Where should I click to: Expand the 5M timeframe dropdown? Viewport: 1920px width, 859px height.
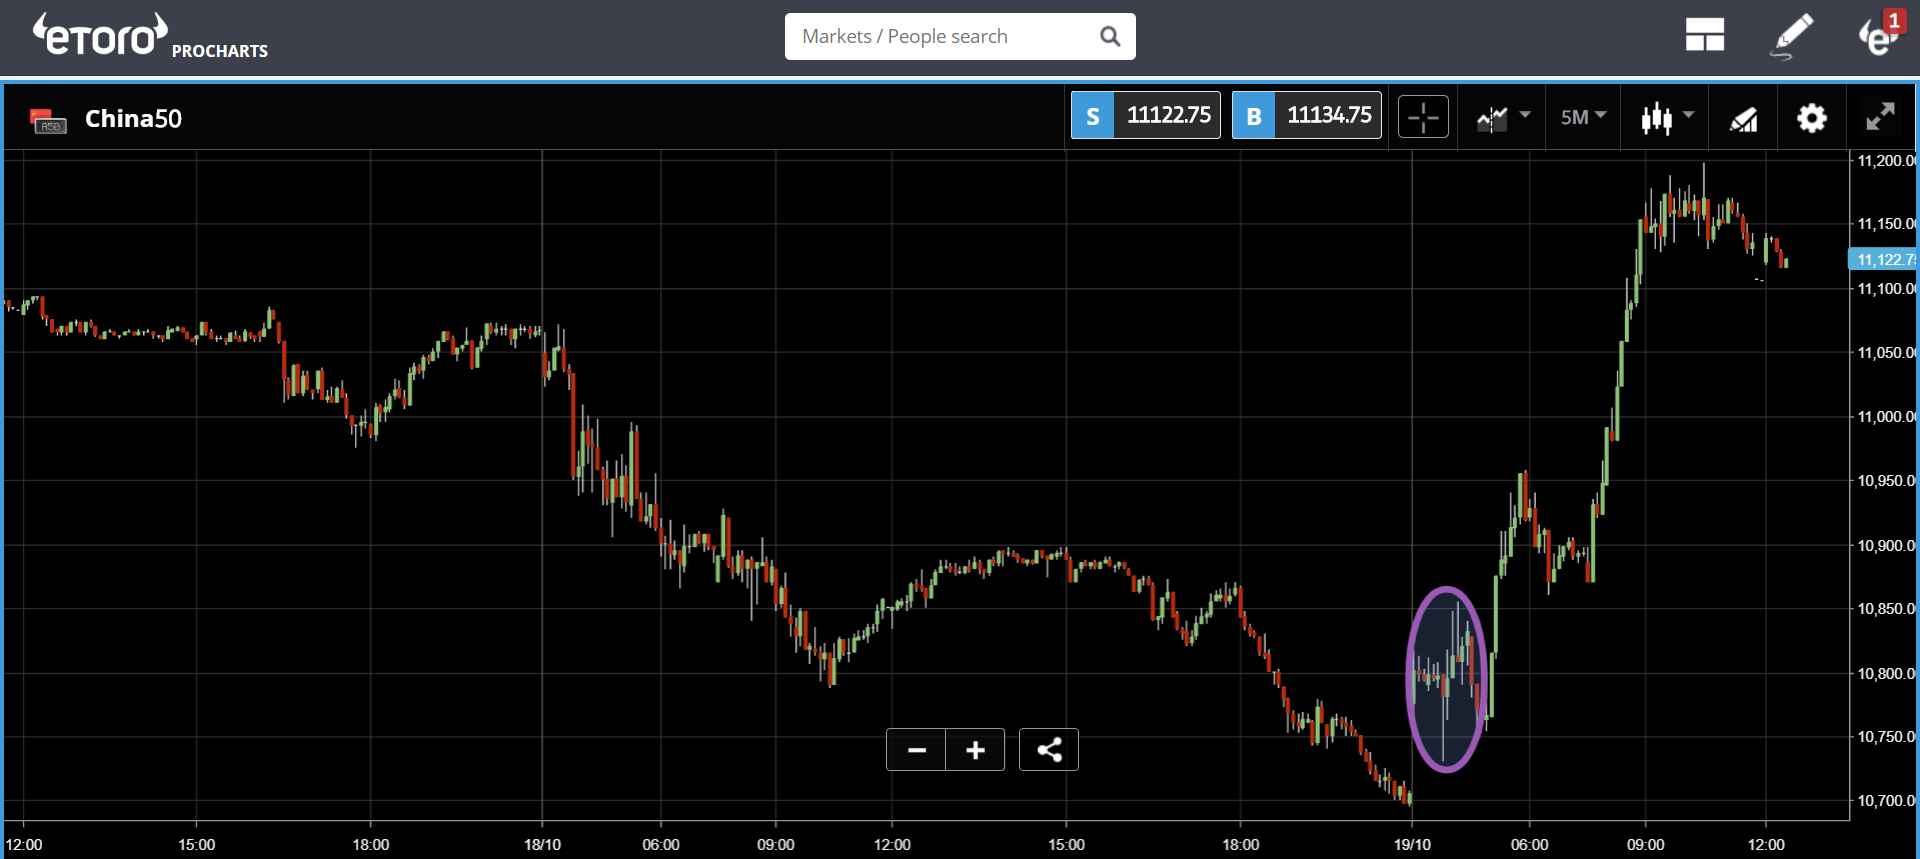(x=1583, y=117)
